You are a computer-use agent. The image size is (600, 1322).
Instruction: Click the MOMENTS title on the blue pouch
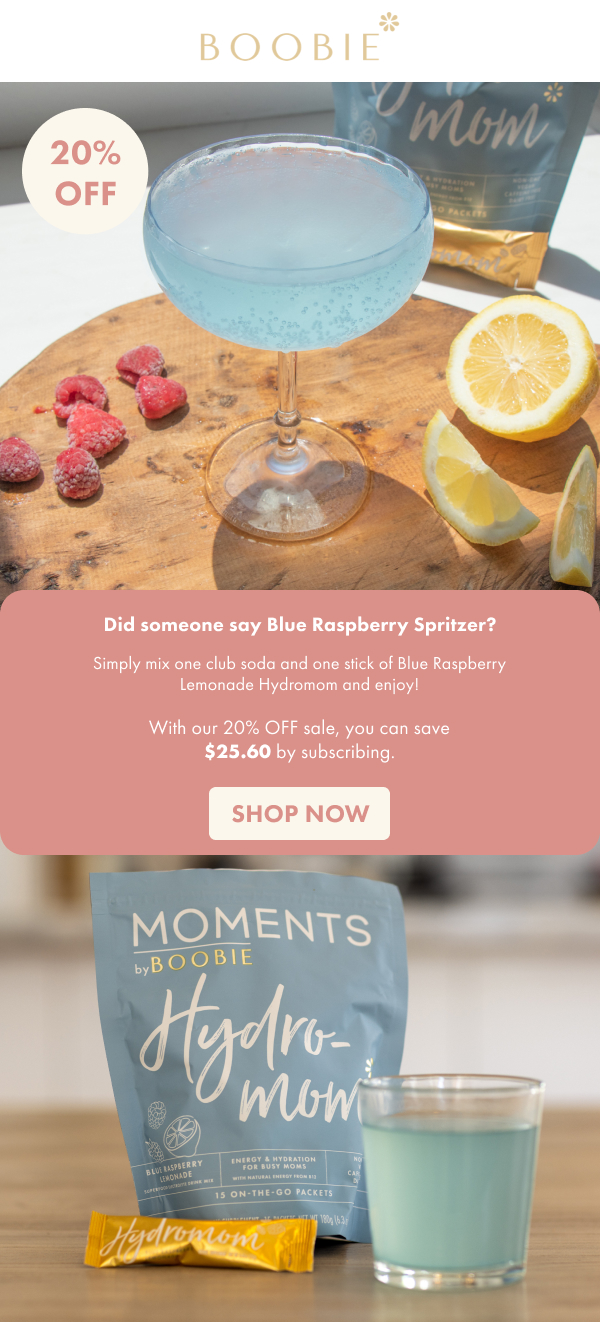(x=252, y=929)
